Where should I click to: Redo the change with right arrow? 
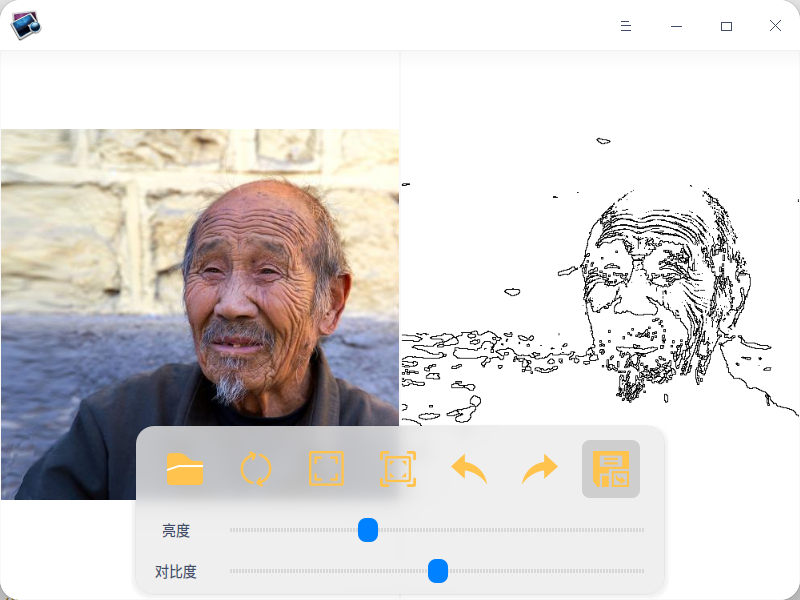(x=540, y=468)
